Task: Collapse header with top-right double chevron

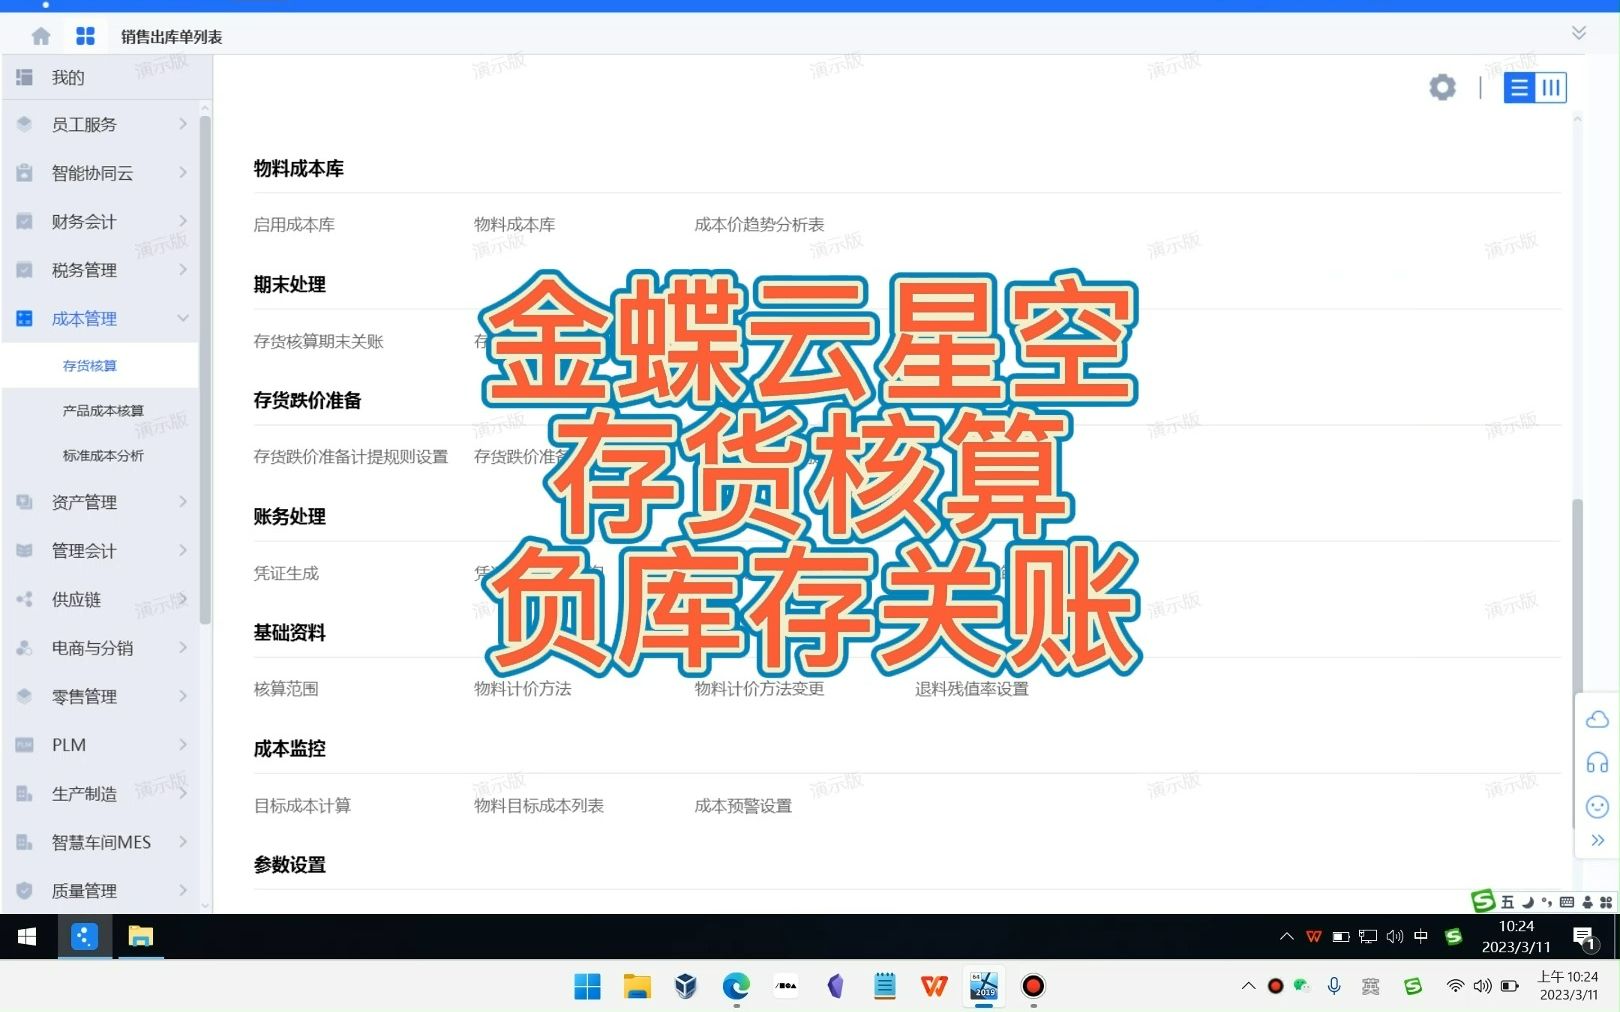Action: [1579, 33]
